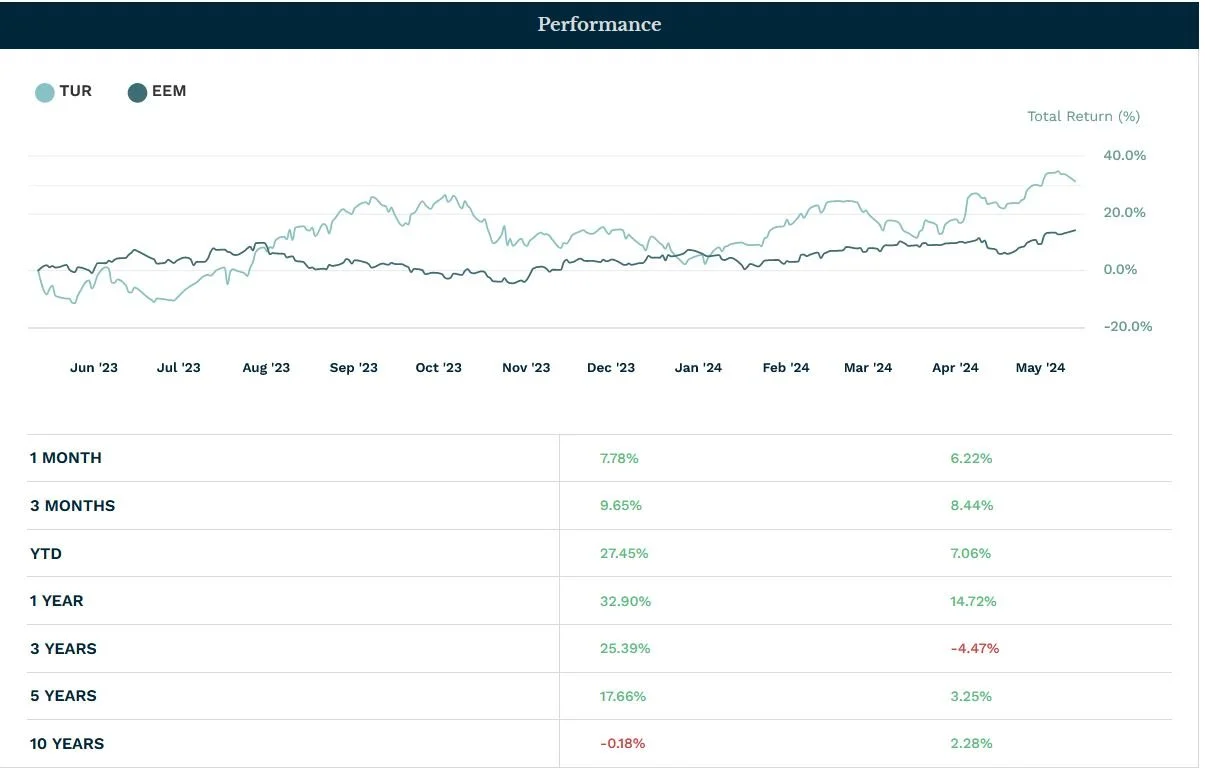Click the Total Return (%) axis label

pos(1083,116)
